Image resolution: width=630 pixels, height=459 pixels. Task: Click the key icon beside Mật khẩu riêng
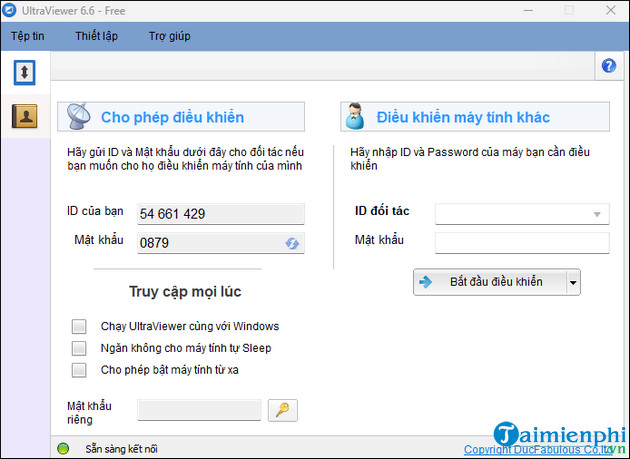[283, 409]
